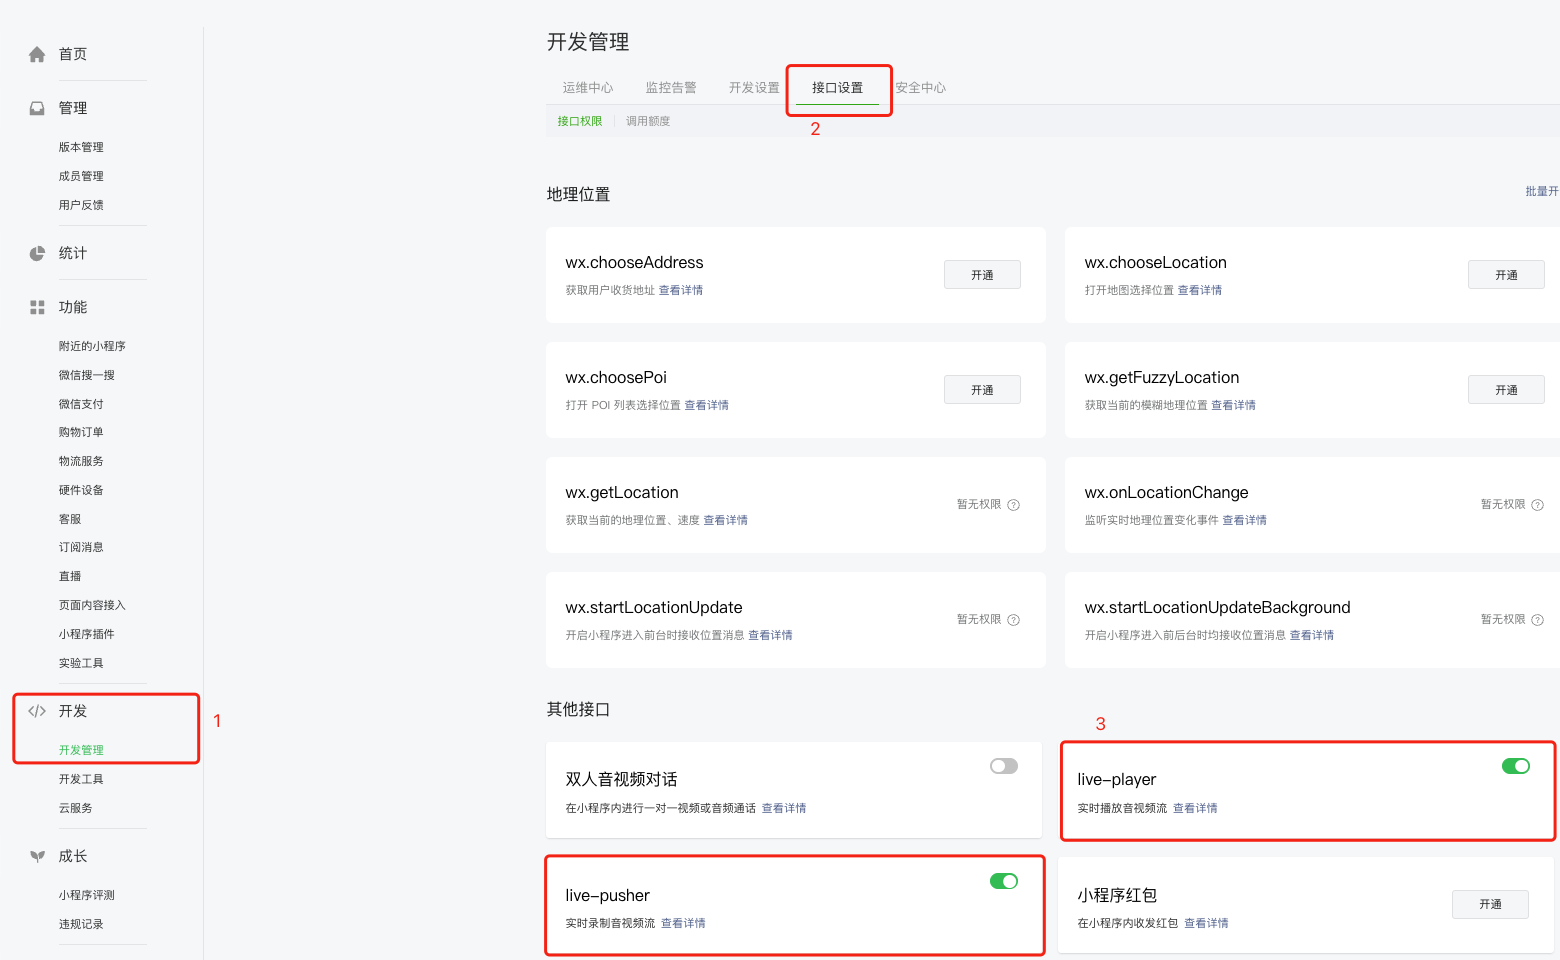This screenshot has height=960, width=1560.
Task: Open 开发管理 in the sidebar
Action: click(81, 750)
